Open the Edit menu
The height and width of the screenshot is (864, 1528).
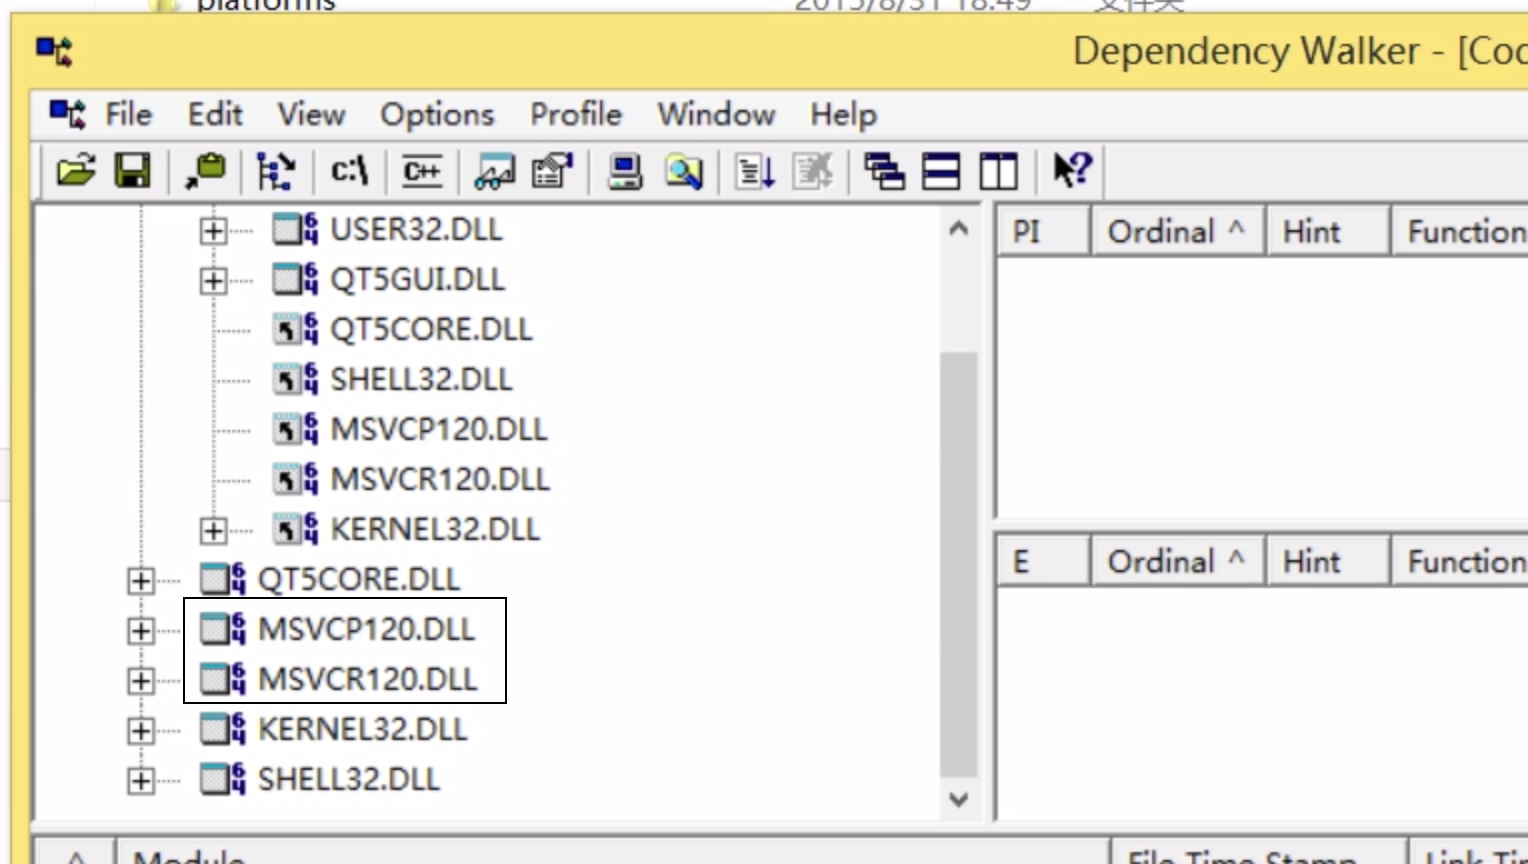[215, 114]
